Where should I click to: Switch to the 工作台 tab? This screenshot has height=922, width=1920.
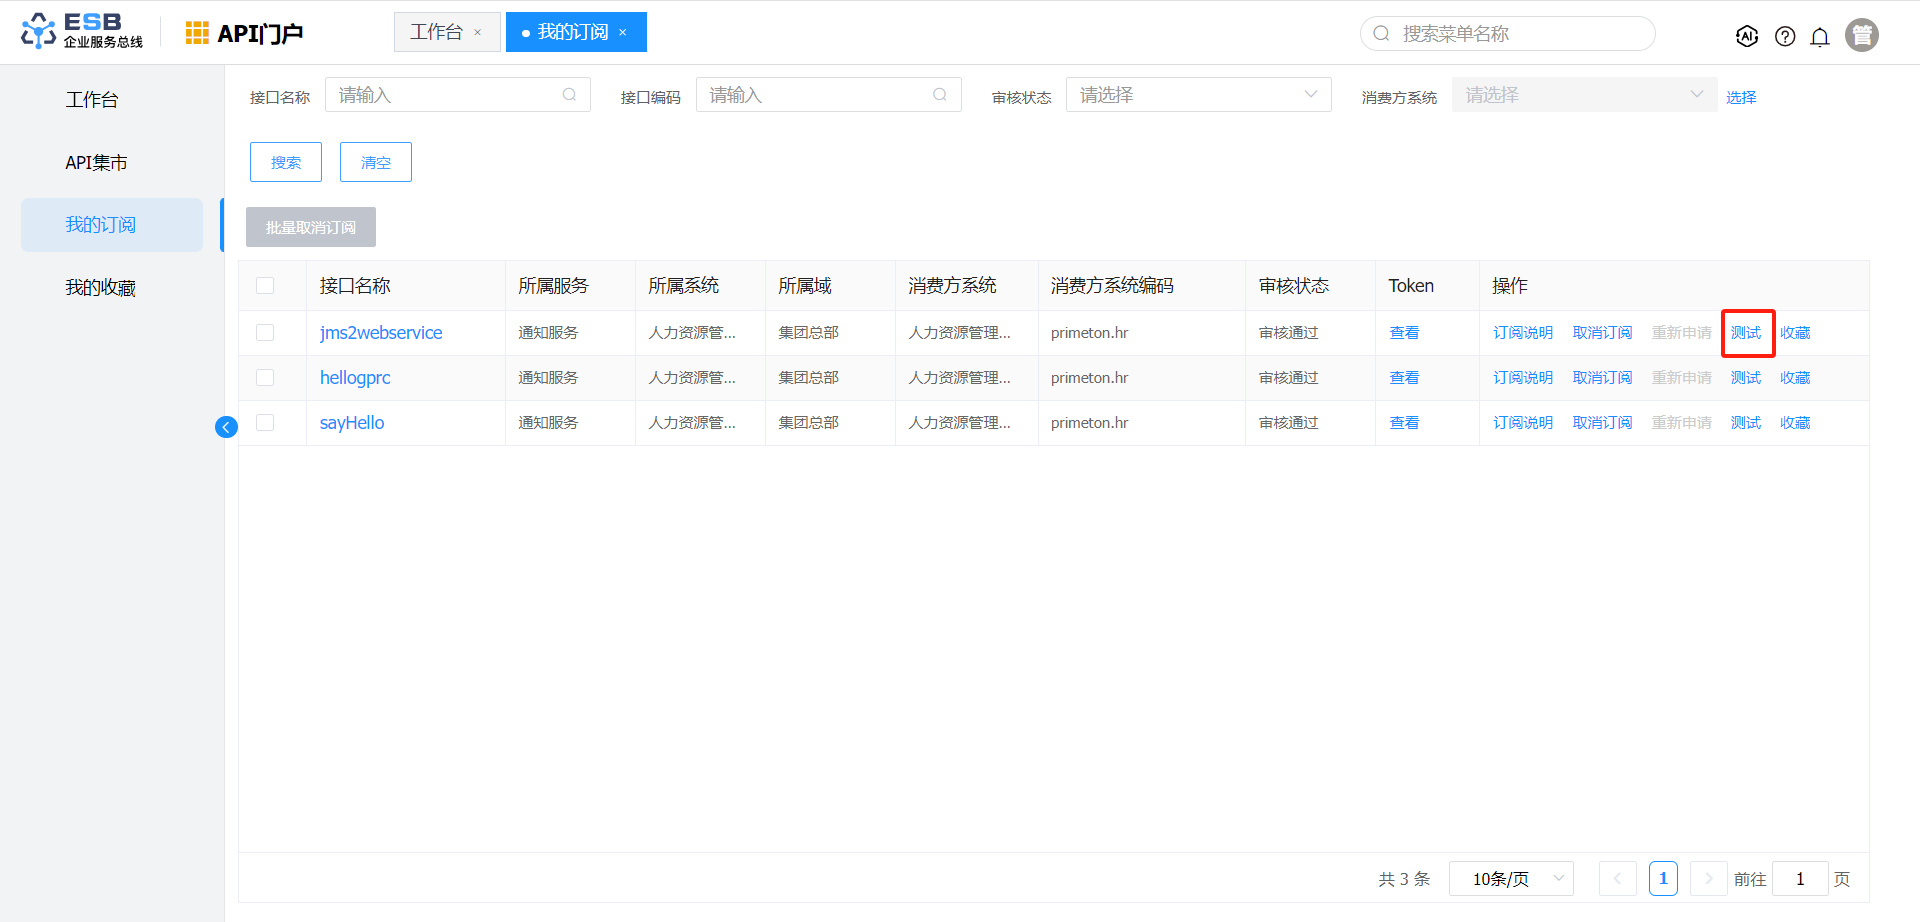pos(436,32)
